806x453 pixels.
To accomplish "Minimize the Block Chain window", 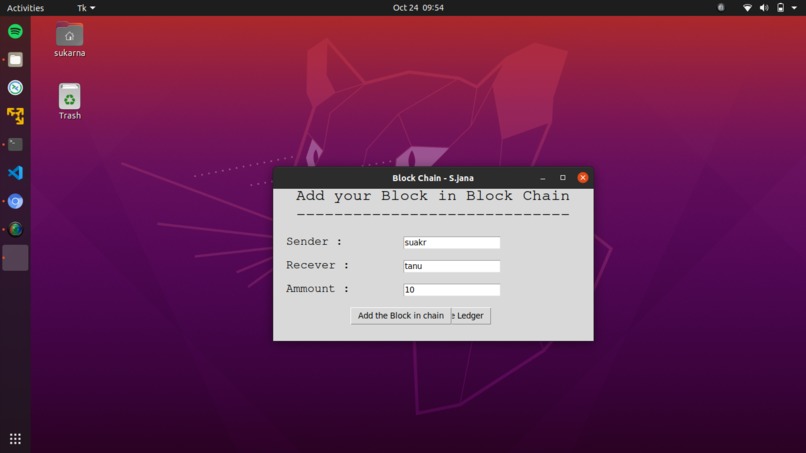I will pos(543,178).
